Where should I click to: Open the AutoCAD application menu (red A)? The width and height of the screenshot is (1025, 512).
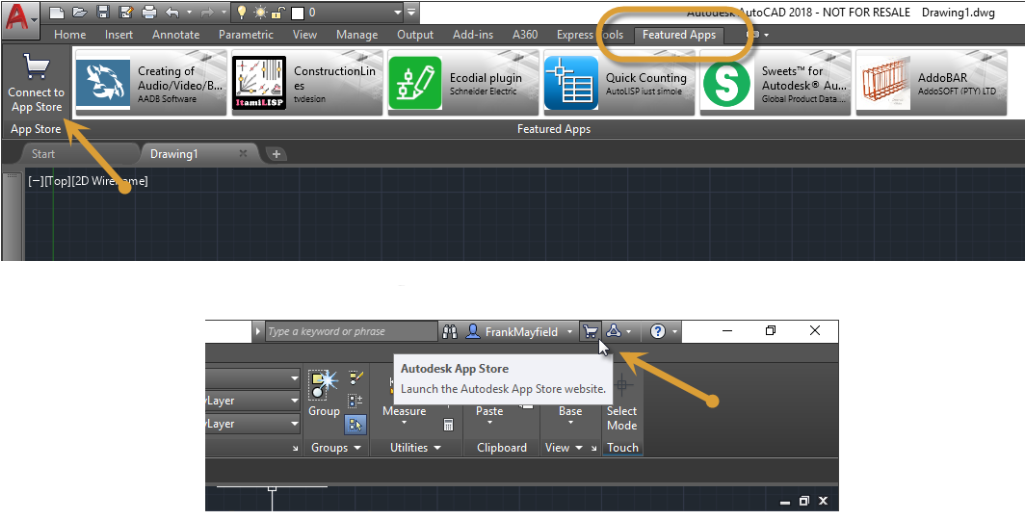tap(19, 19)
